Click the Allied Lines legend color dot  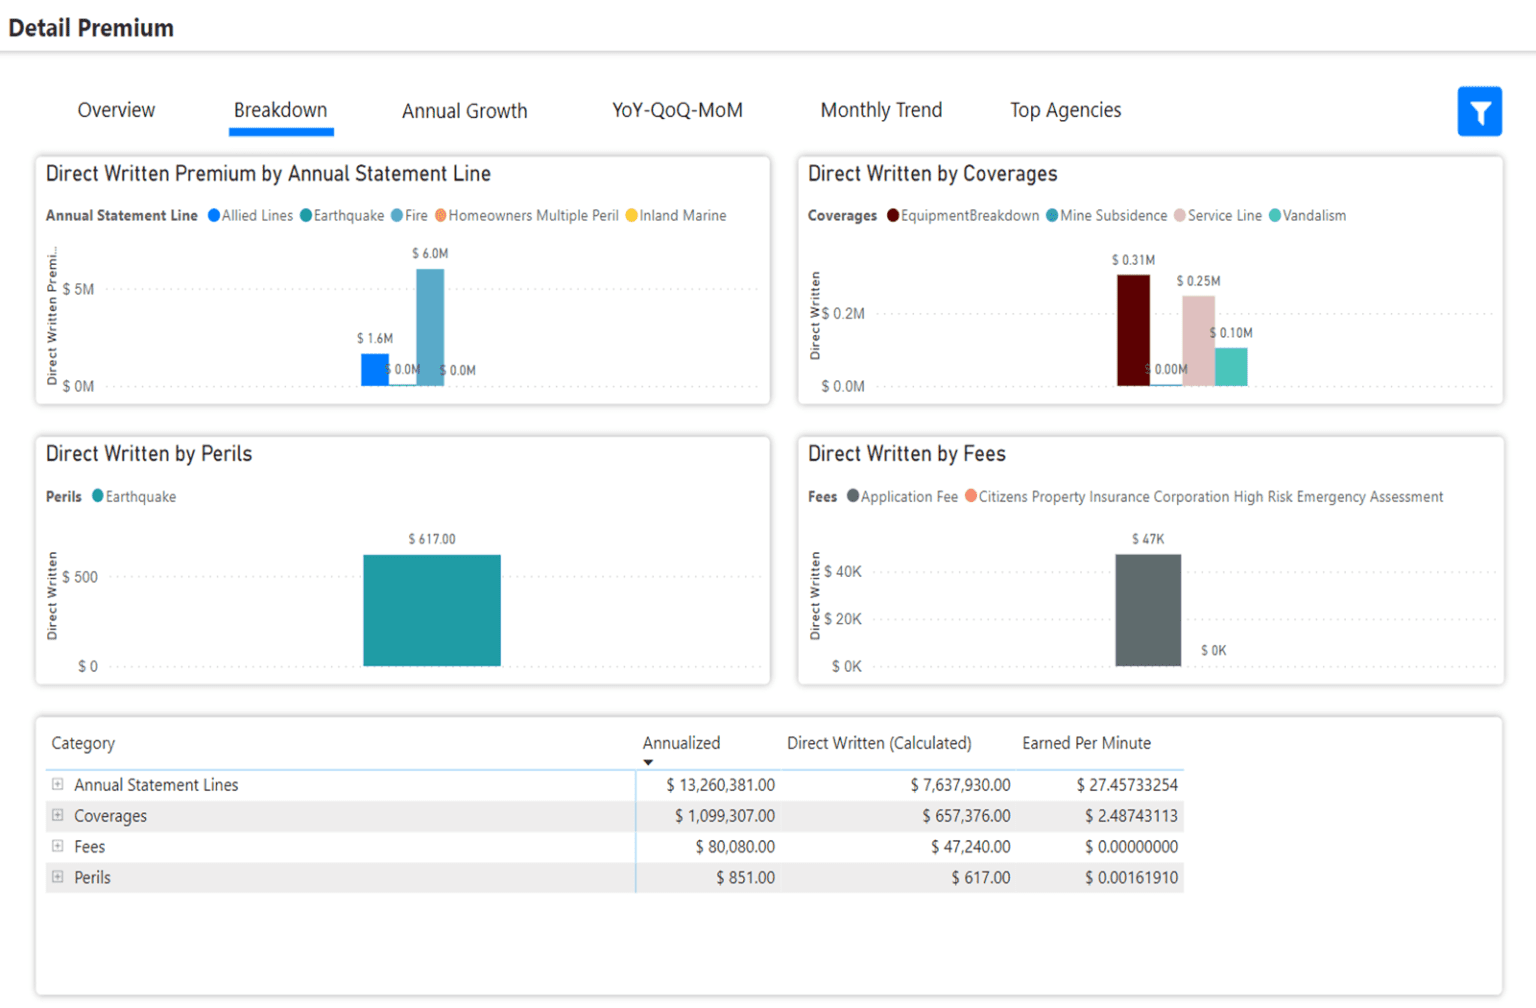click(x=214, y=216)
